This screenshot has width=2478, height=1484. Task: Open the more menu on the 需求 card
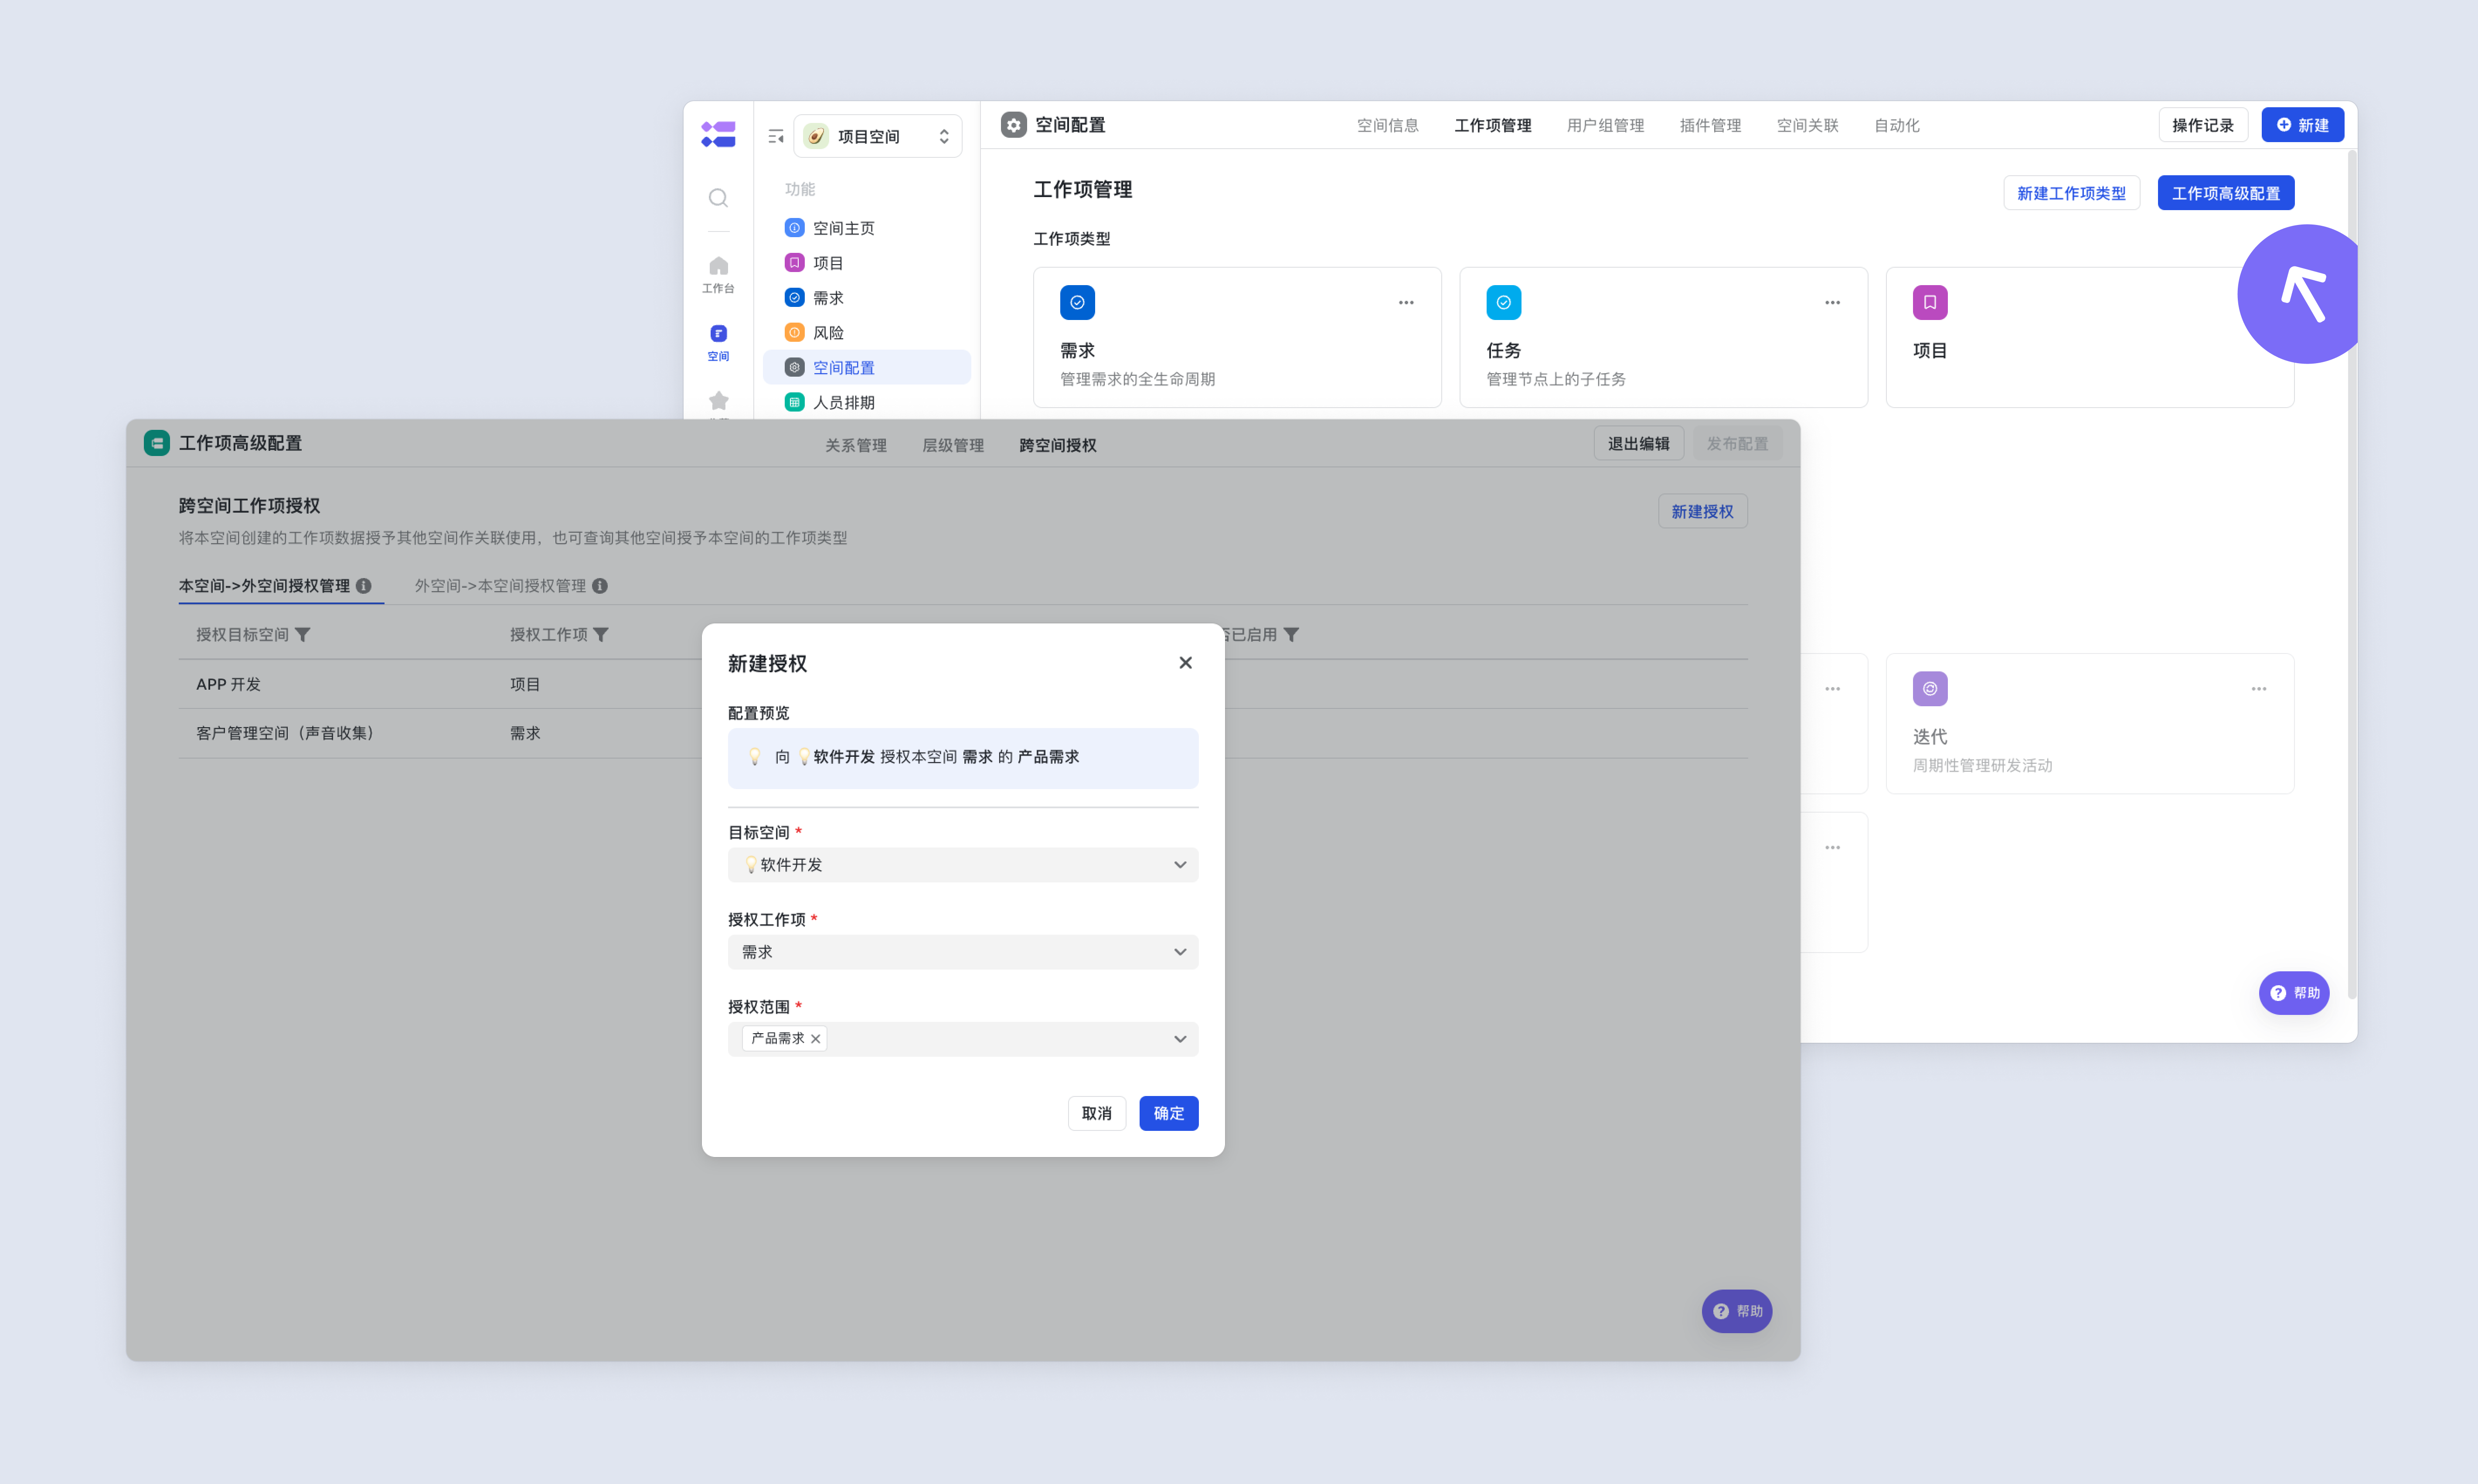pyautogui.click(x=1406, y=302)
